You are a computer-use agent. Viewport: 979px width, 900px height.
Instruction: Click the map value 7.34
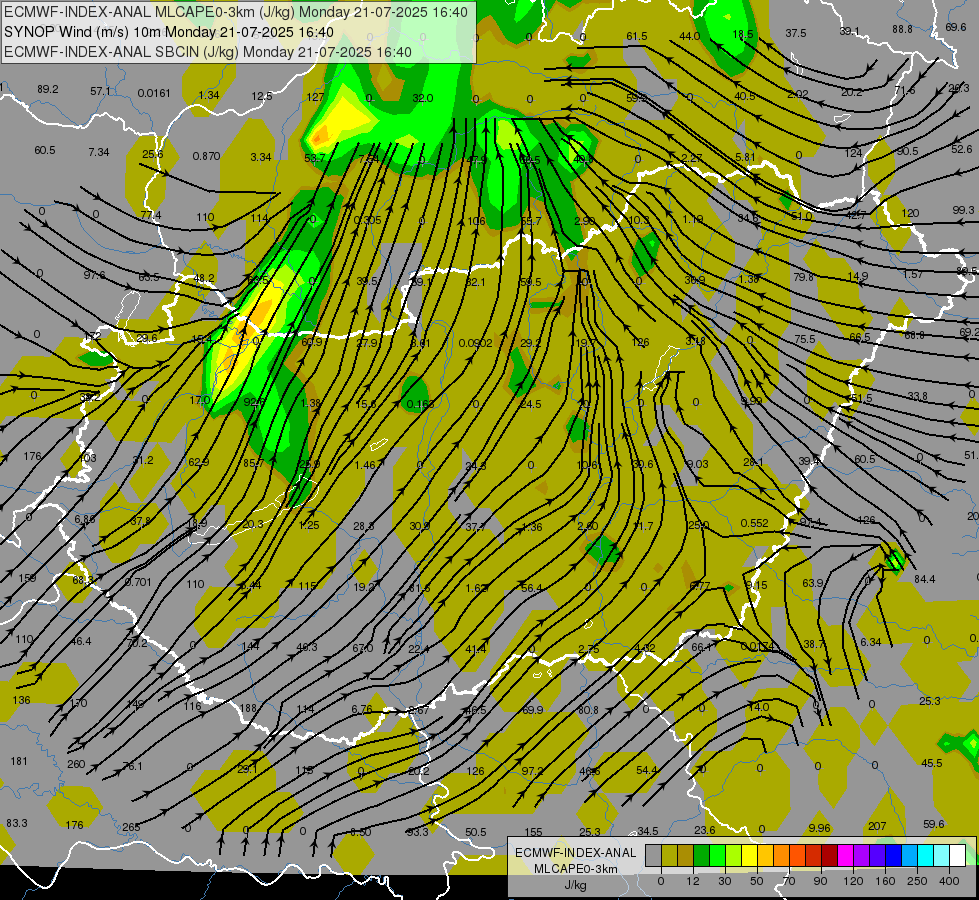99,152
